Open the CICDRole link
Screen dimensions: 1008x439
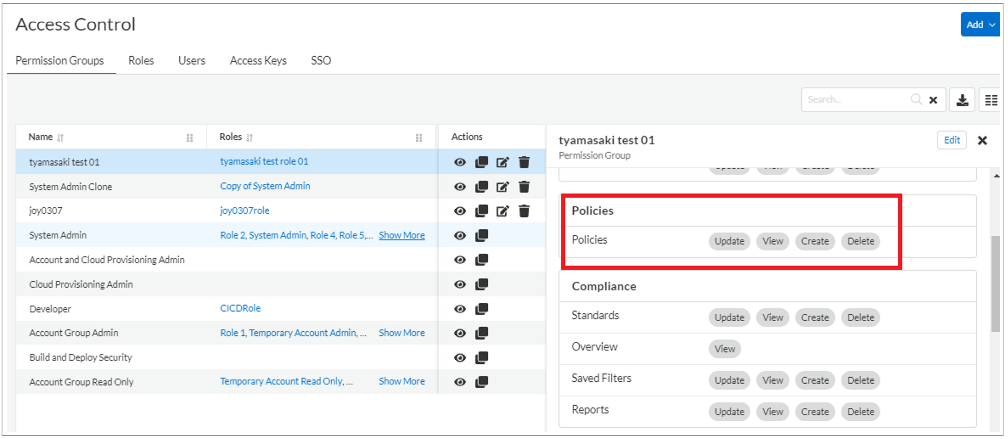pos(240,309)
